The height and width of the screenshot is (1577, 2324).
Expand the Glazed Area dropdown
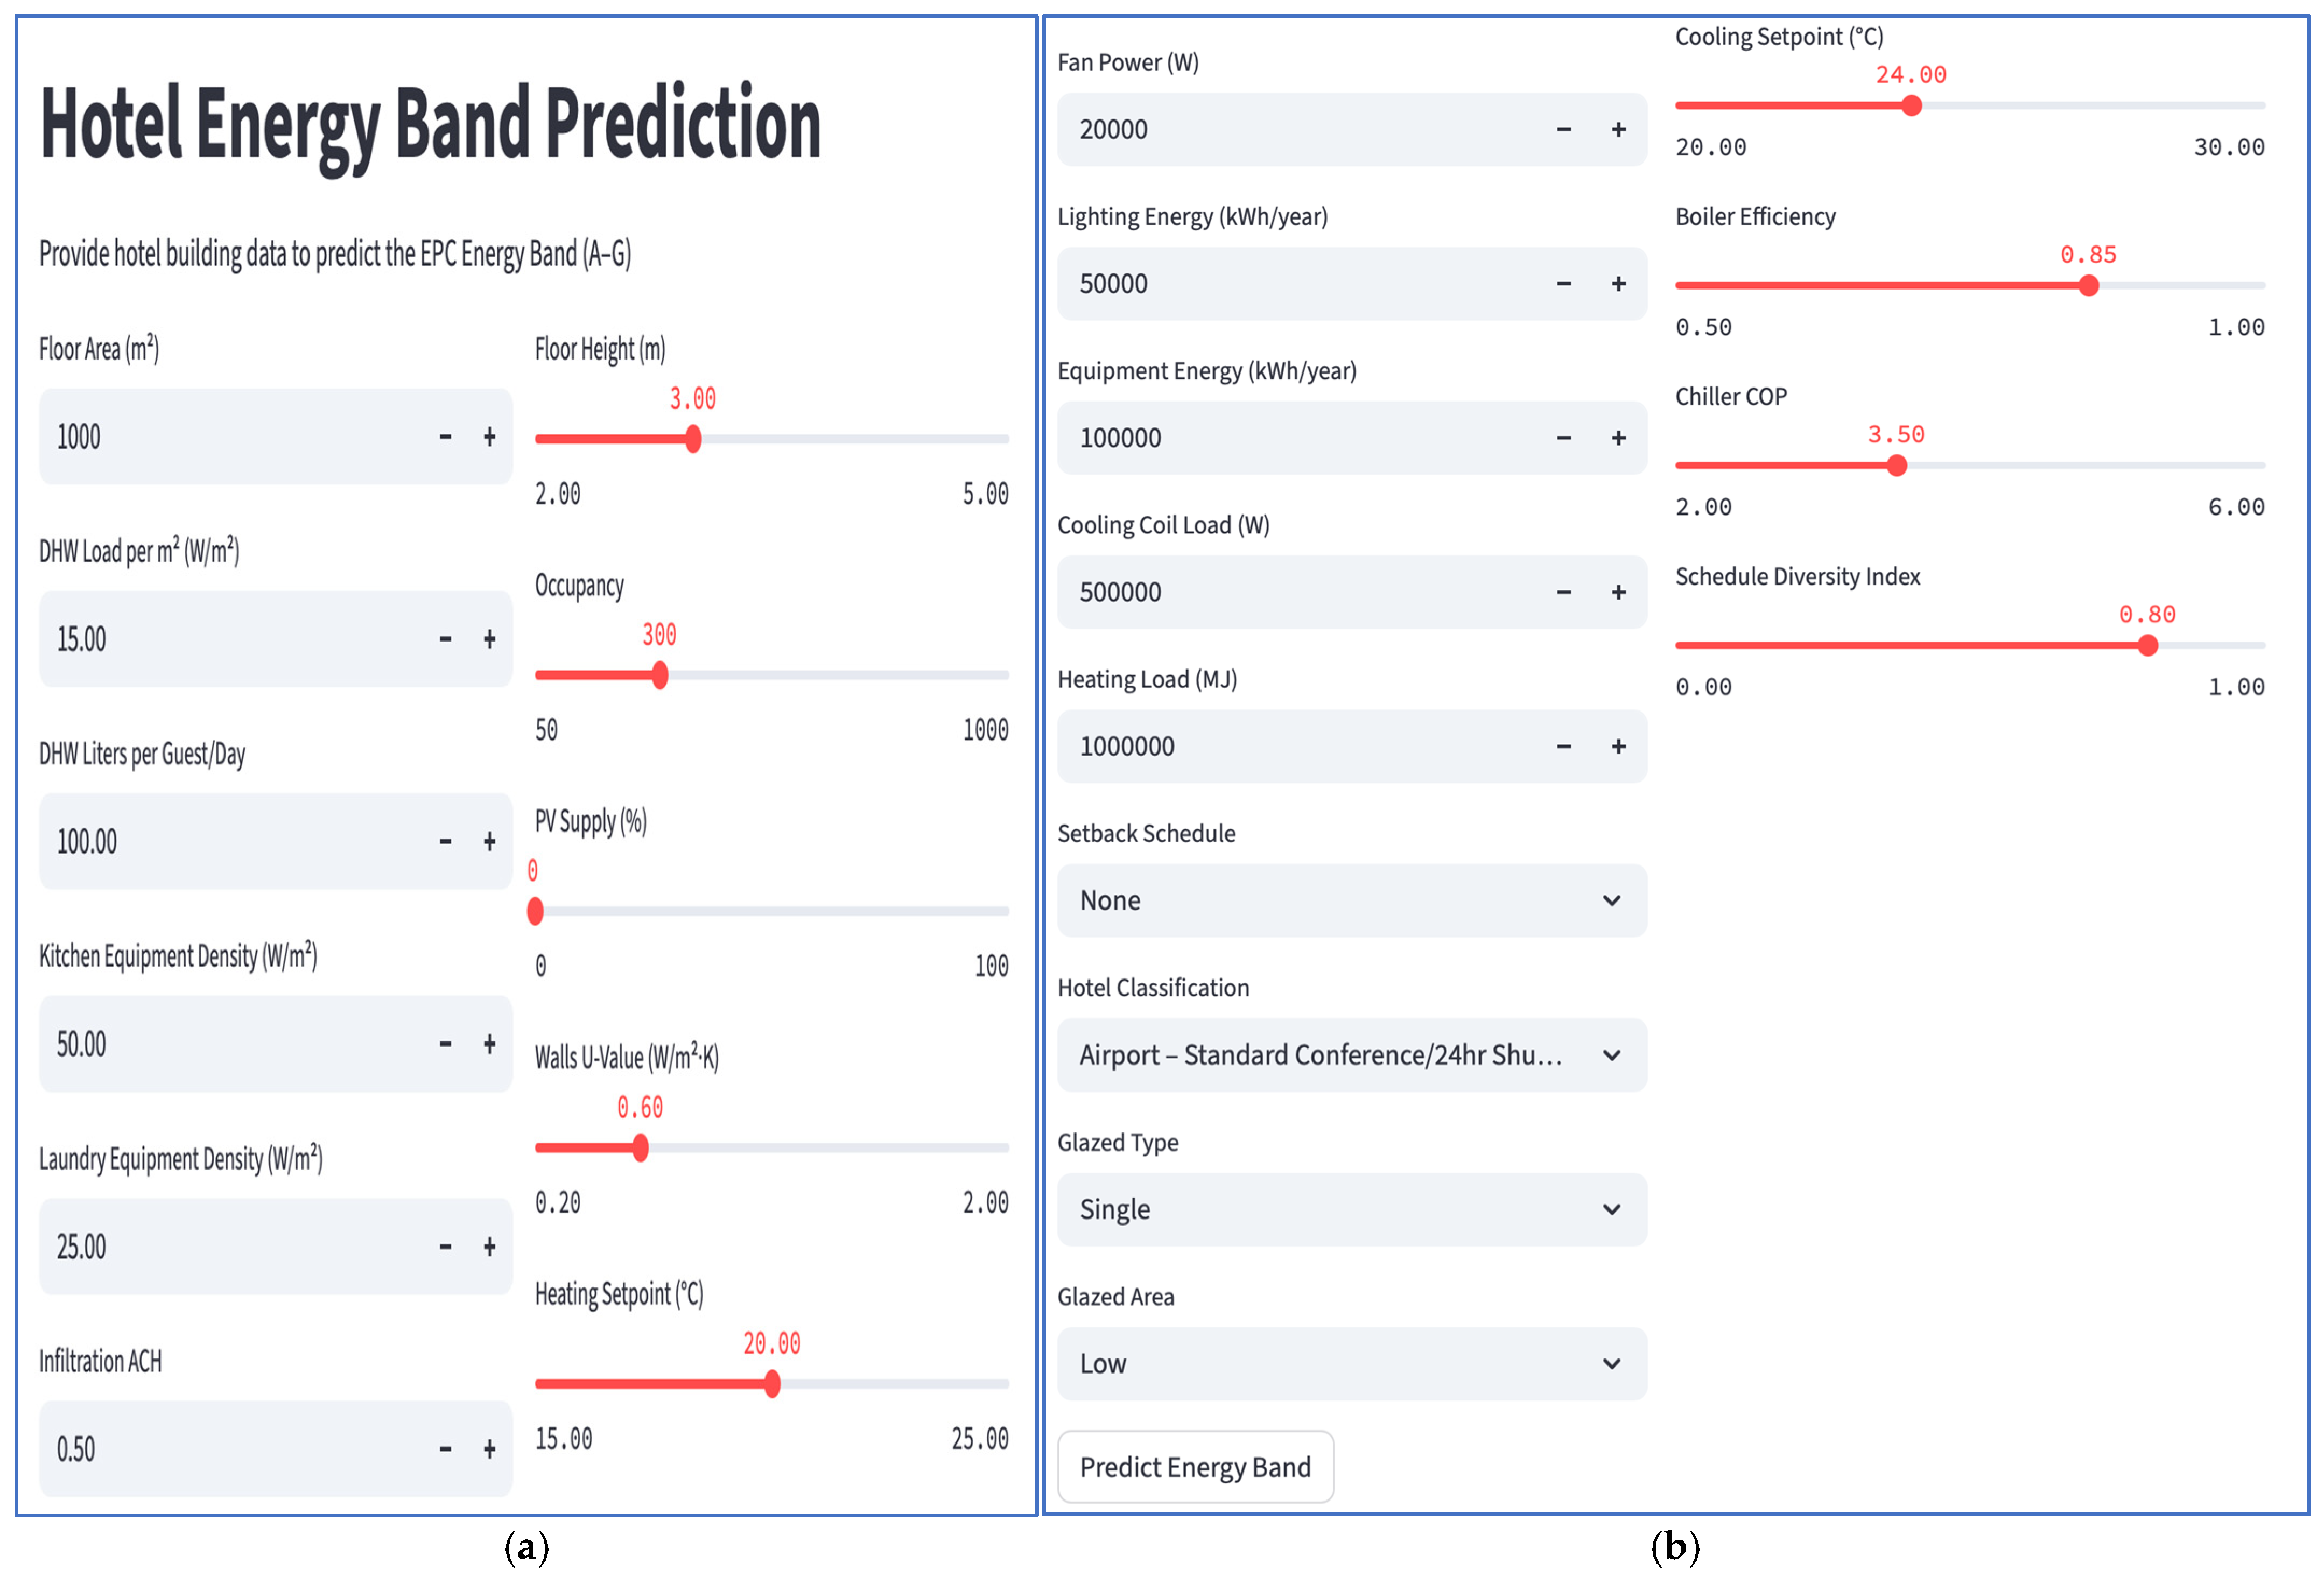pos(1351,1364)
